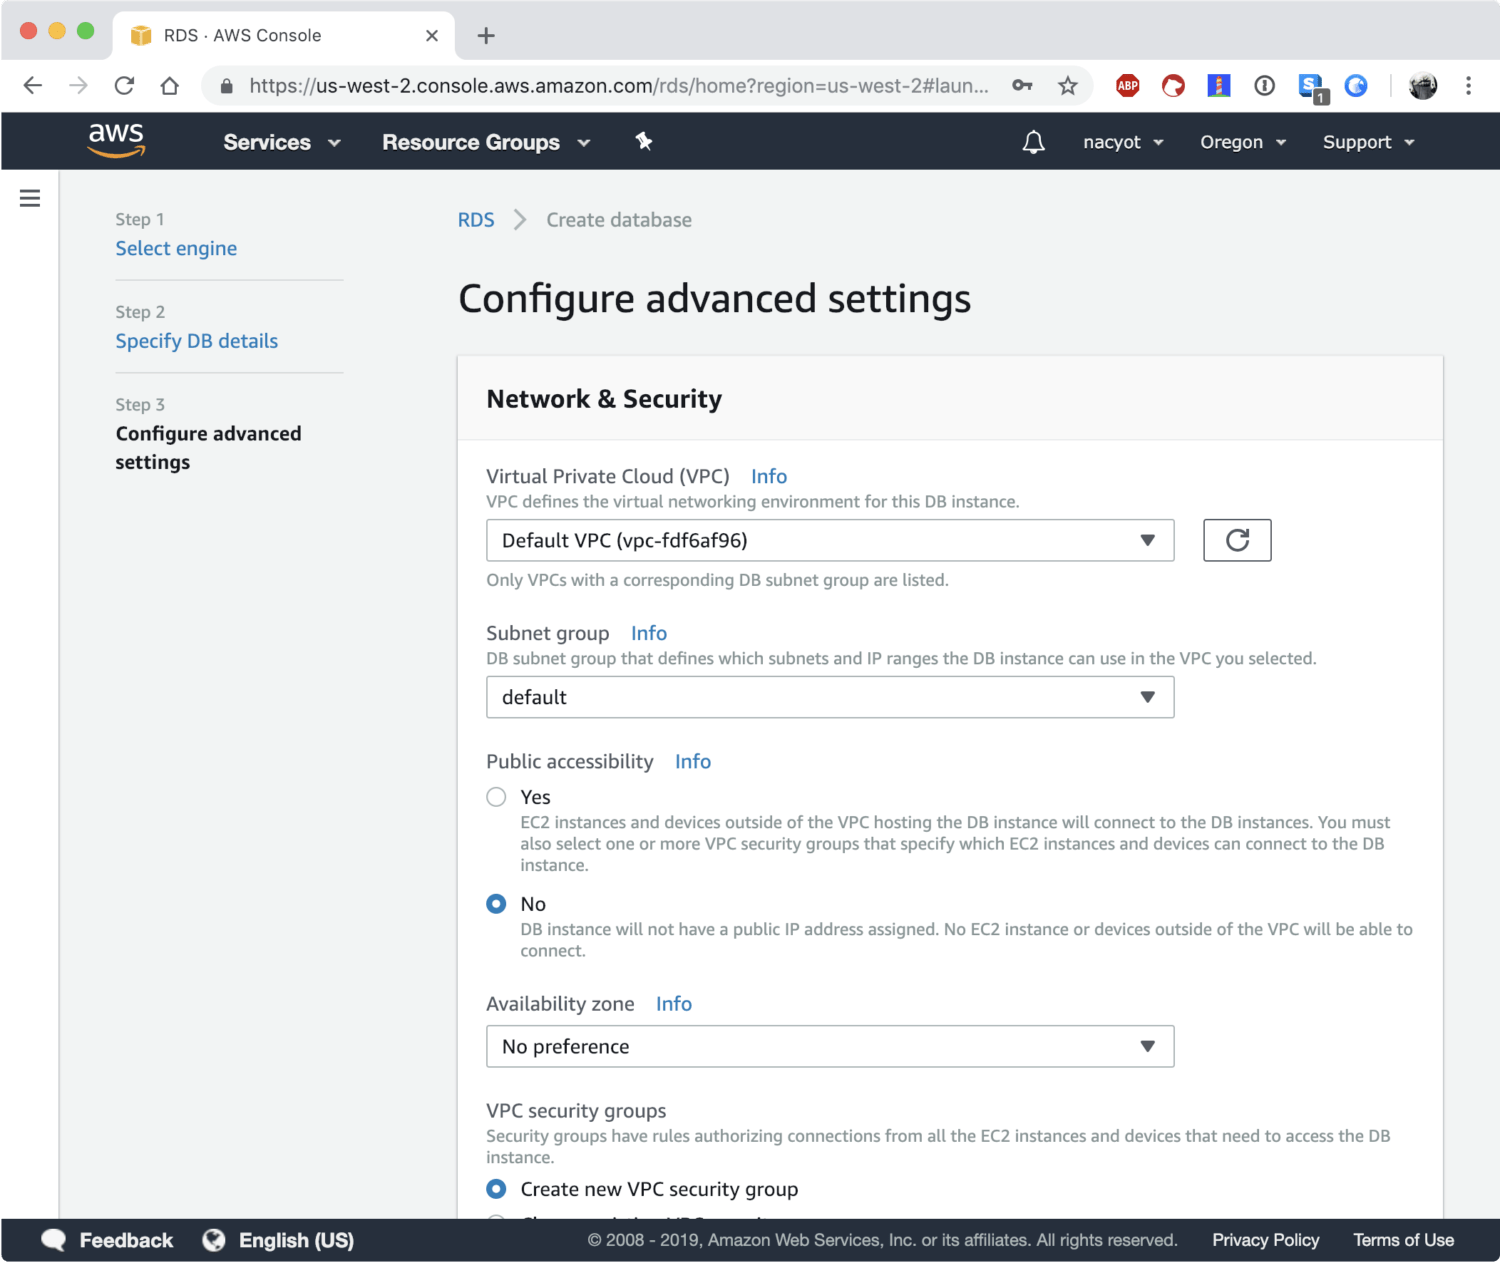Click the site lock icon in address bar
1500x1263 pixels.
tap(227, 86)
